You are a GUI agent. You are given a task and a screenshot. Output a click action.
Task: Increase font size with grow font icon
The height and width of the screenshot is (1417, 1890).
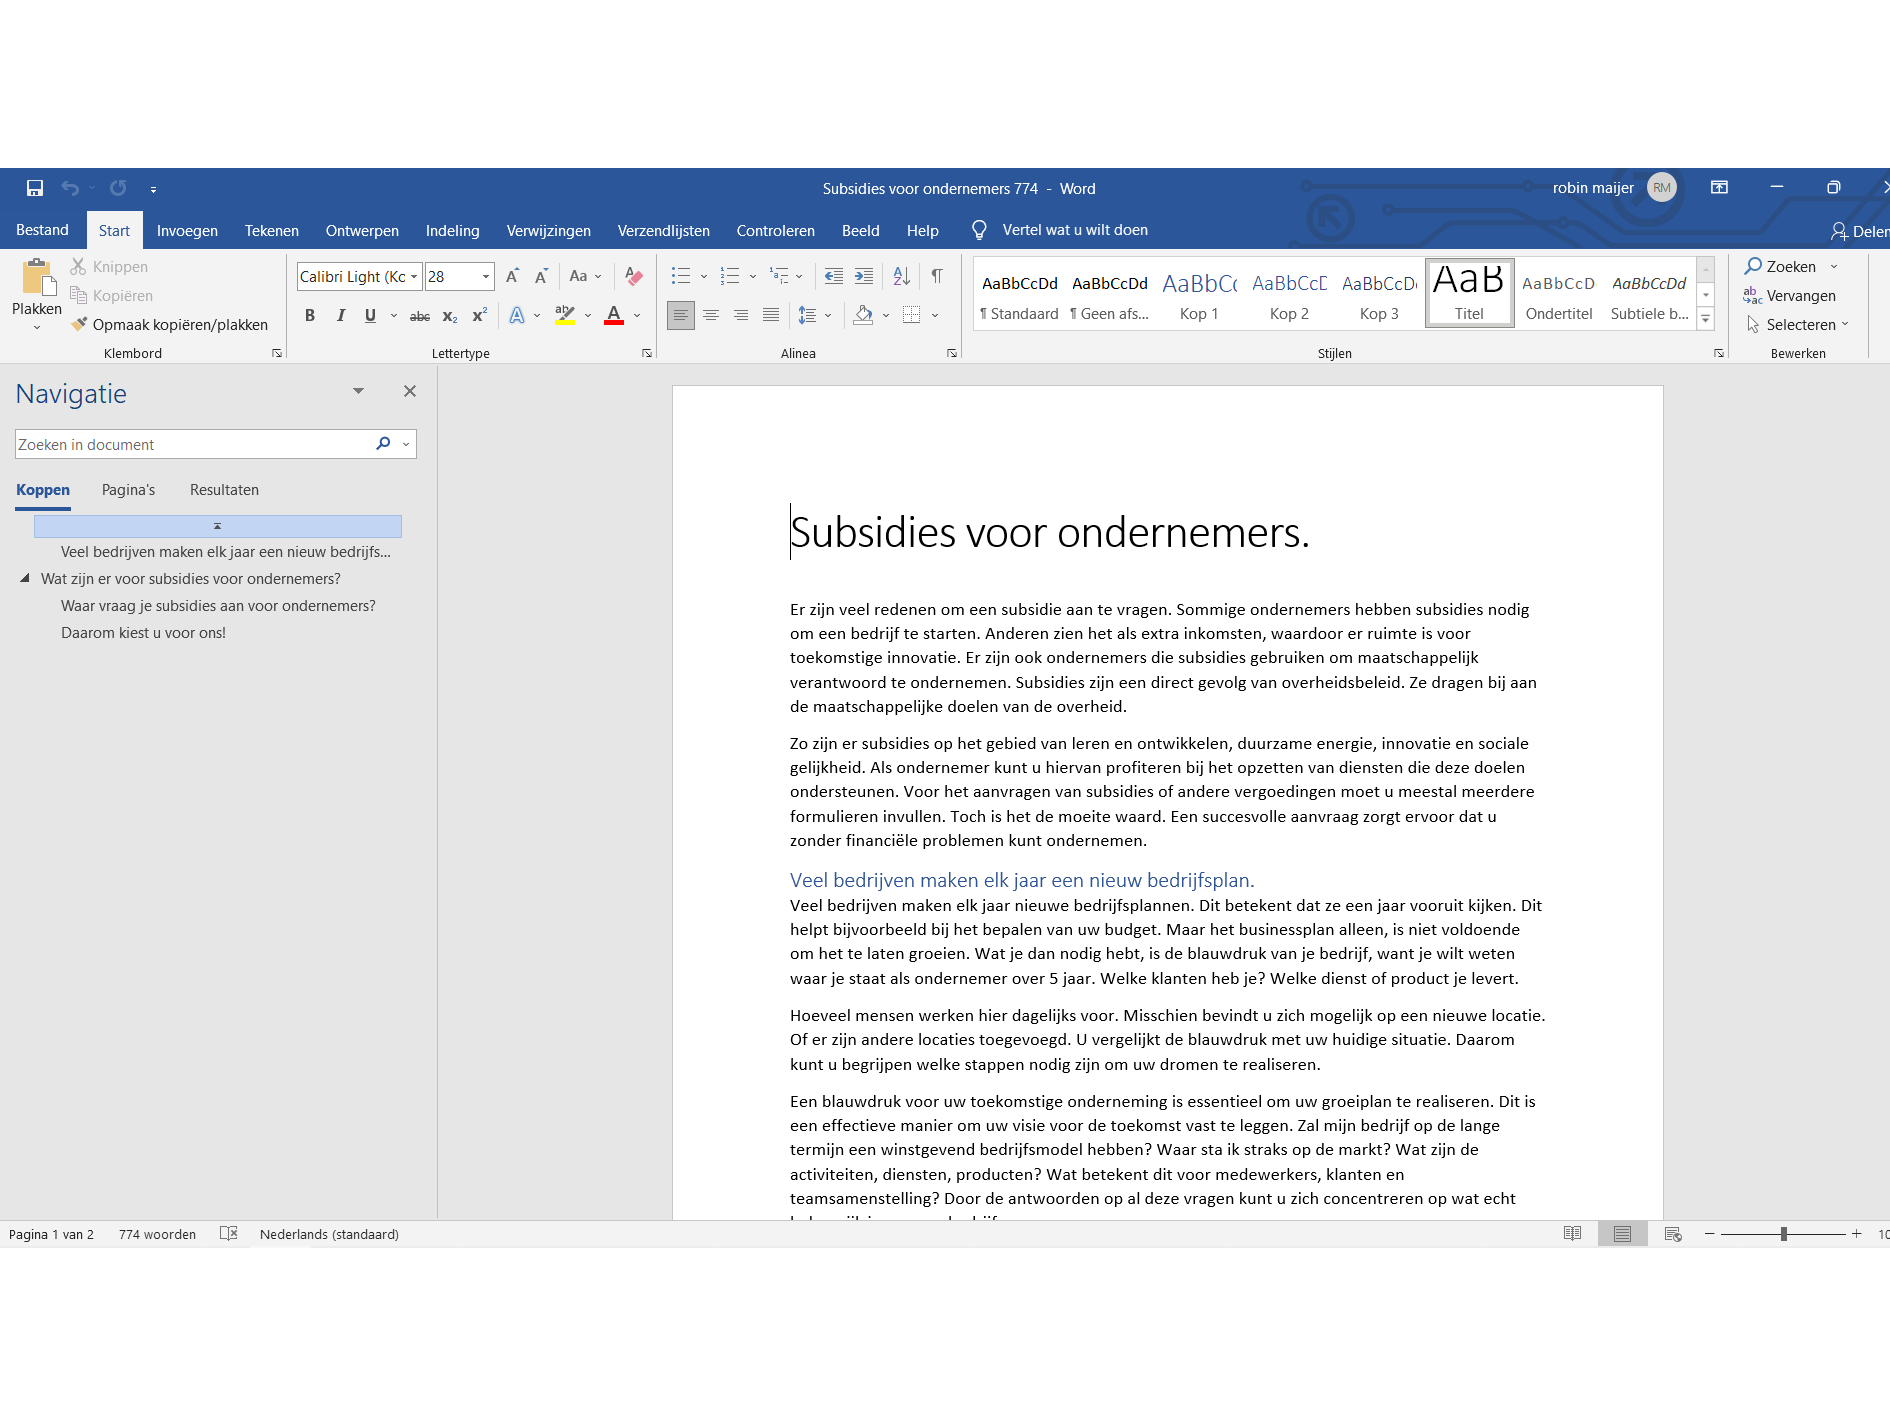[512, 276]
